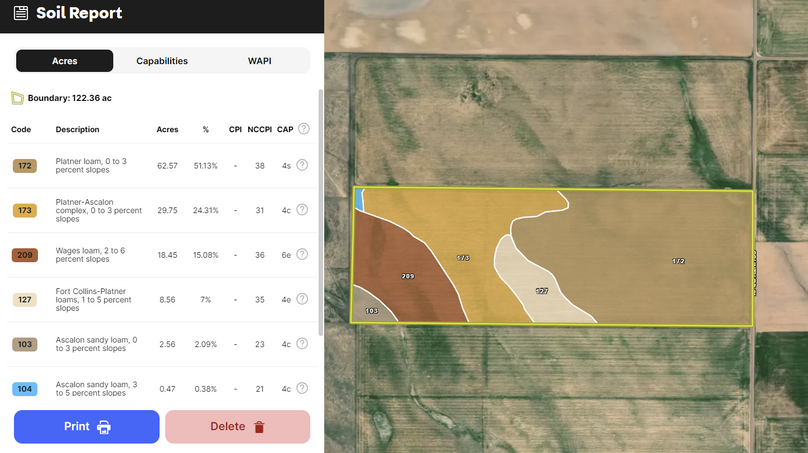Switch to the Capabilities tab

coord(162,61)
